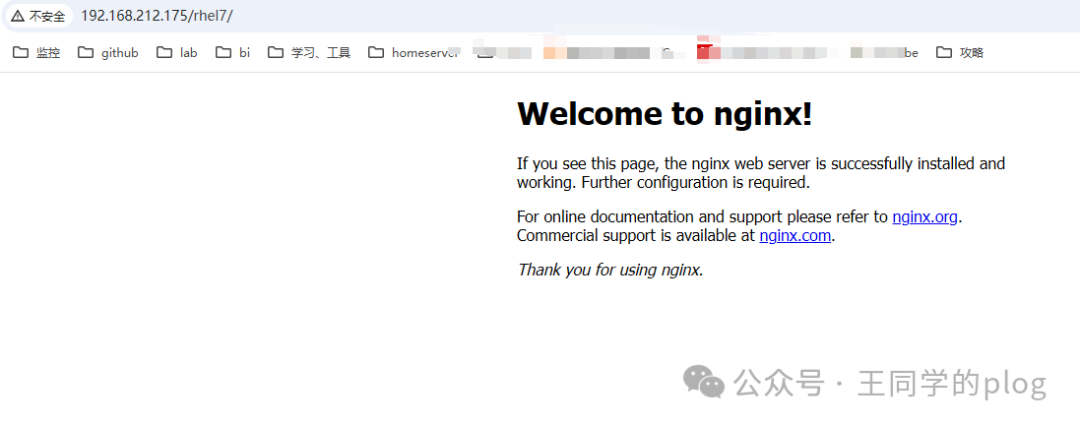The width and height of the screenshot is (1080, 426).
Task: Follow the nginx.org link
Action: (x=924, y=217)
